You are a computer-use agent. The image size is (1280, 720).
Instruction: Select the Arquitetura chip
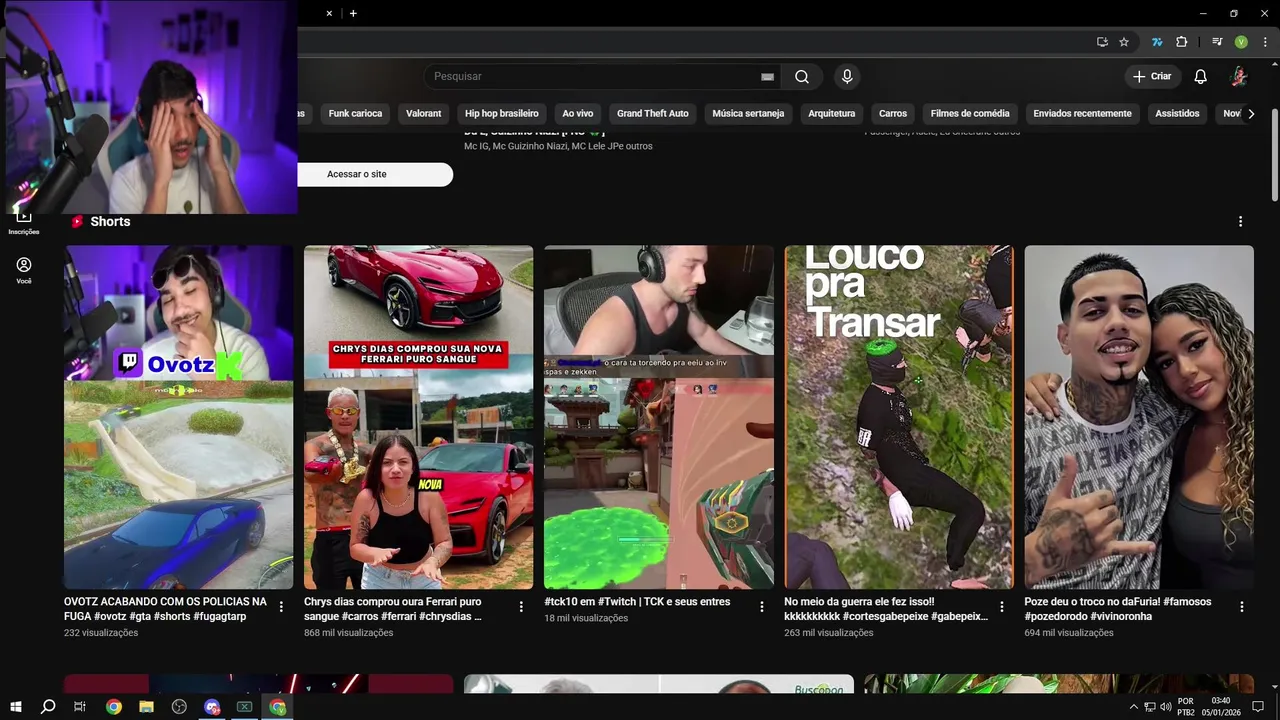click(x=832, y=114)
